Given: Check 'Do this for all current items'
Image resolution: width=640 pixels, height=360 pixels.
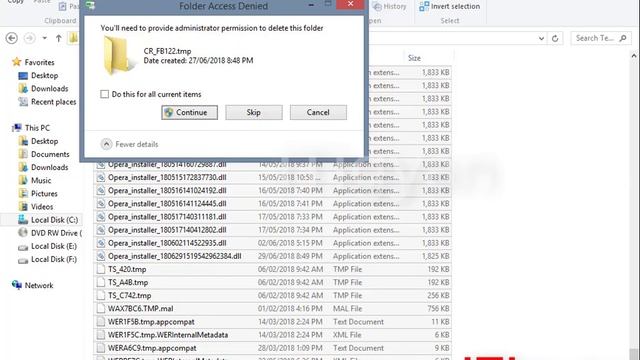Looking at the screenshot, I should pos(104,94).
